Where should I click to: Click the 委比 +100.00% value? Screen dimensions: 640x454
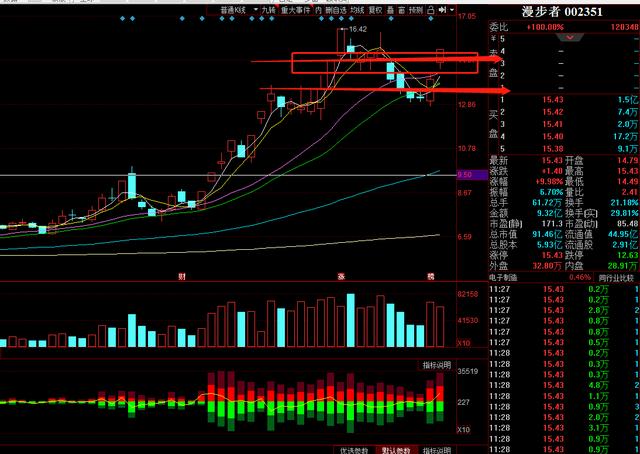[545, 27]
